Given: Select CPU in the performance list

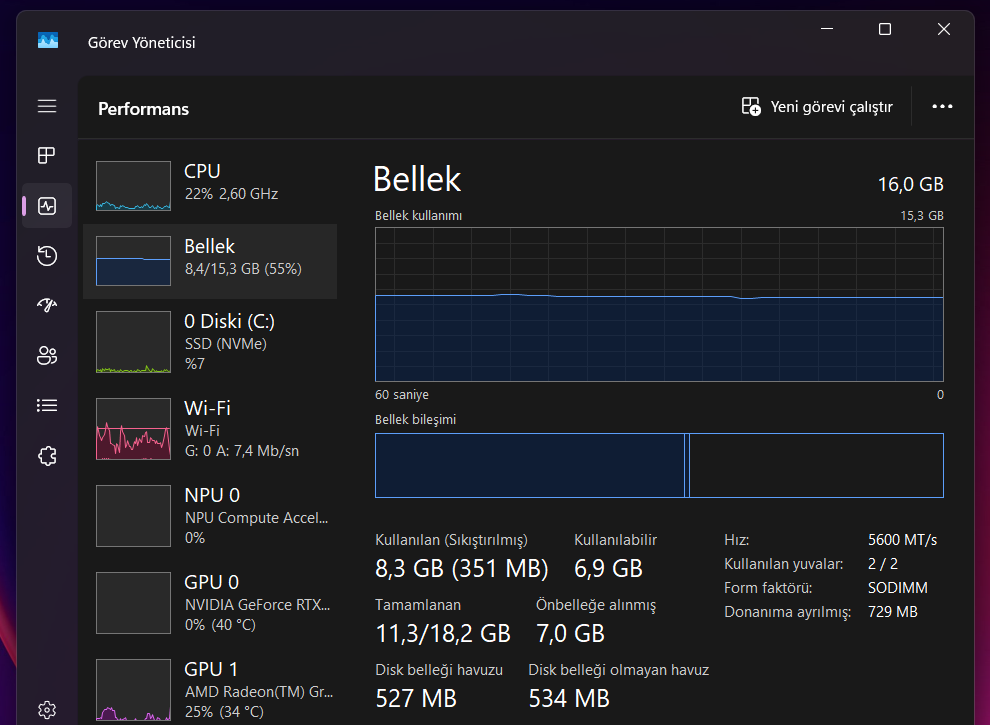Looking at the screenshot, I should pos(210,186).
